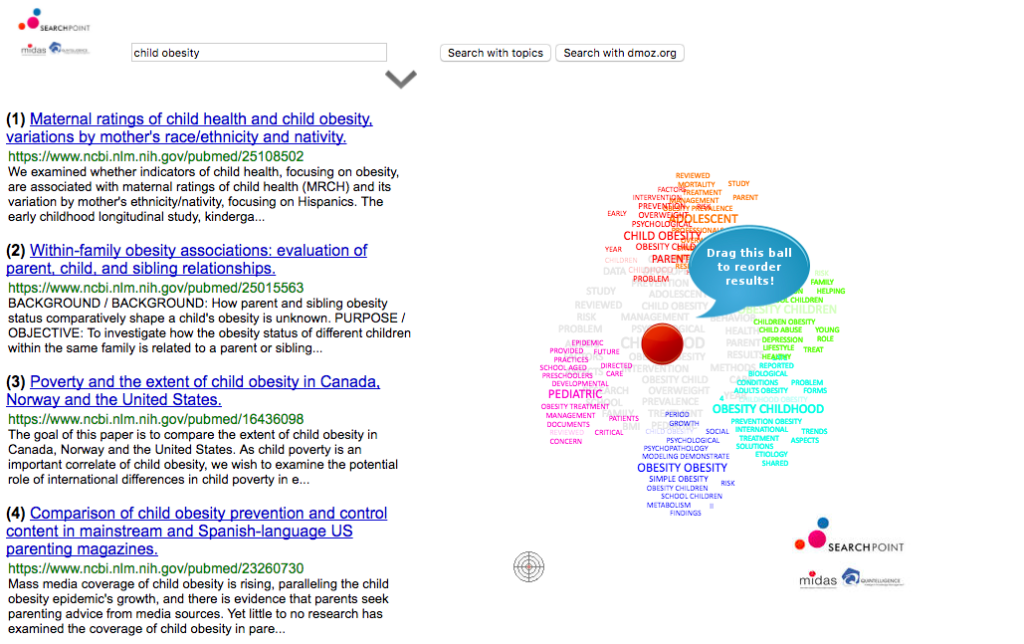This screenshot has width=1024, height=644.
Task: Select the "PREVENTION OBESITY" keyword
Action: [766, 421]
